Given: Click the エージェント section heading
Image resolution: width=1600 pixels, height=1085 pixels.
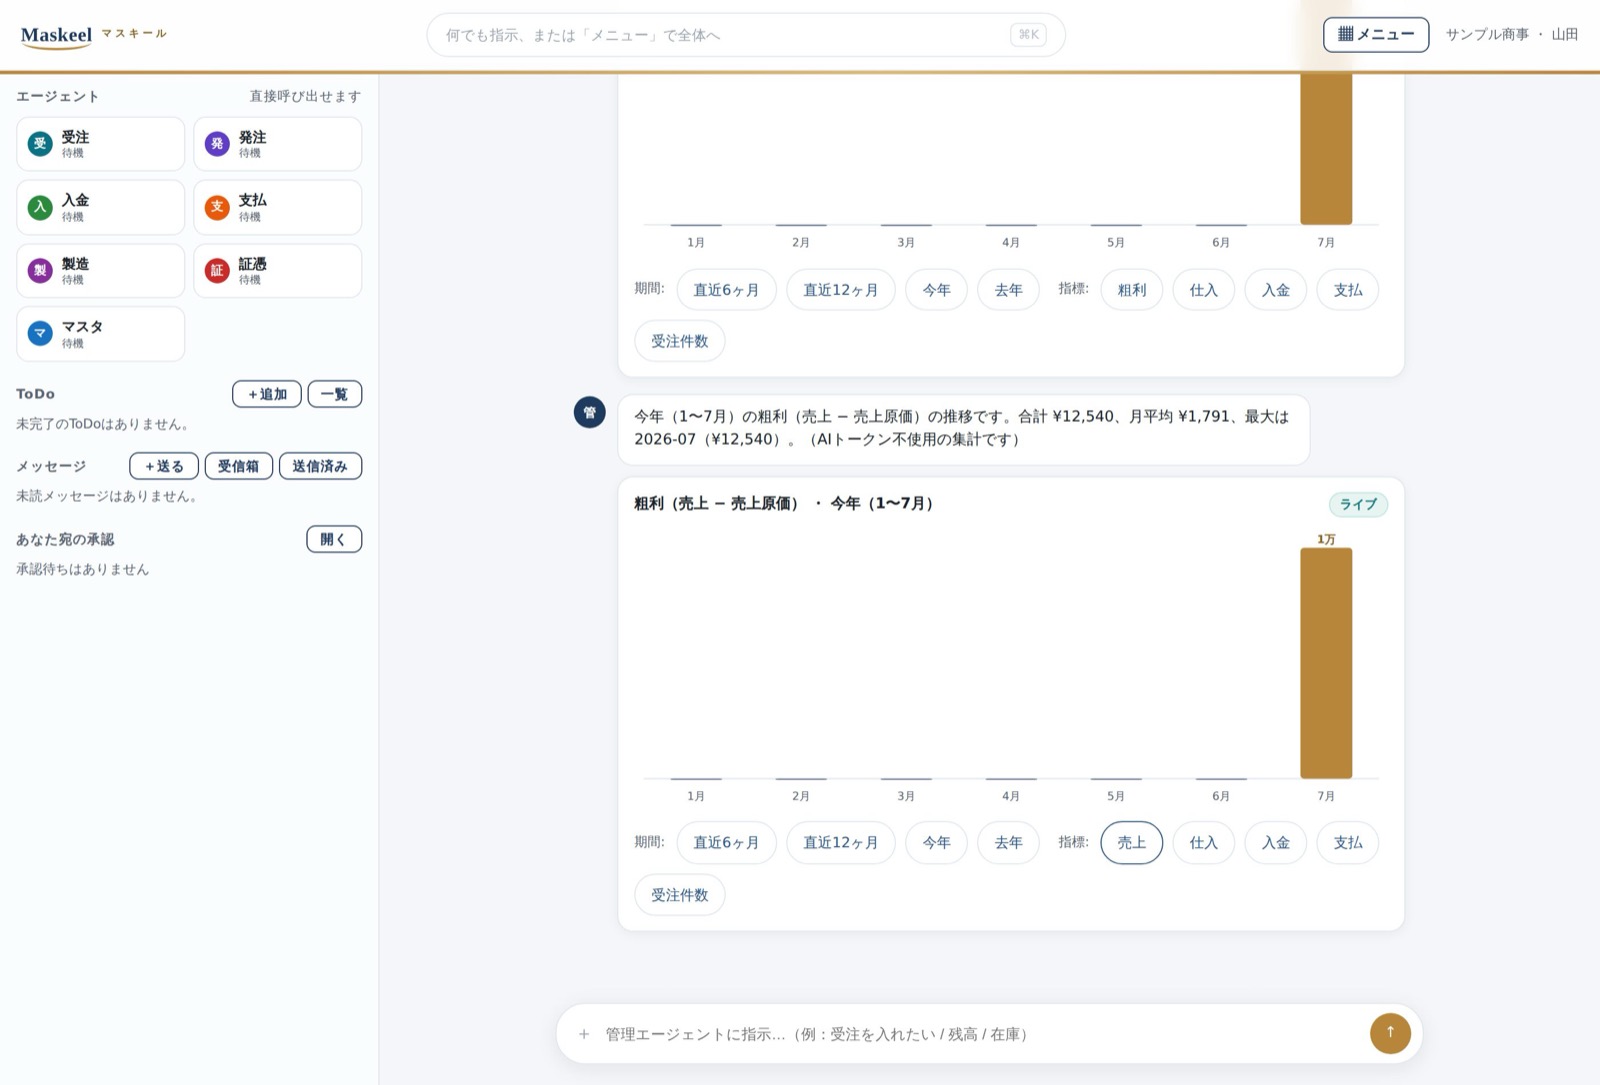Looking at the screenshot, I should pyautogui.click(x=58, y=96).
